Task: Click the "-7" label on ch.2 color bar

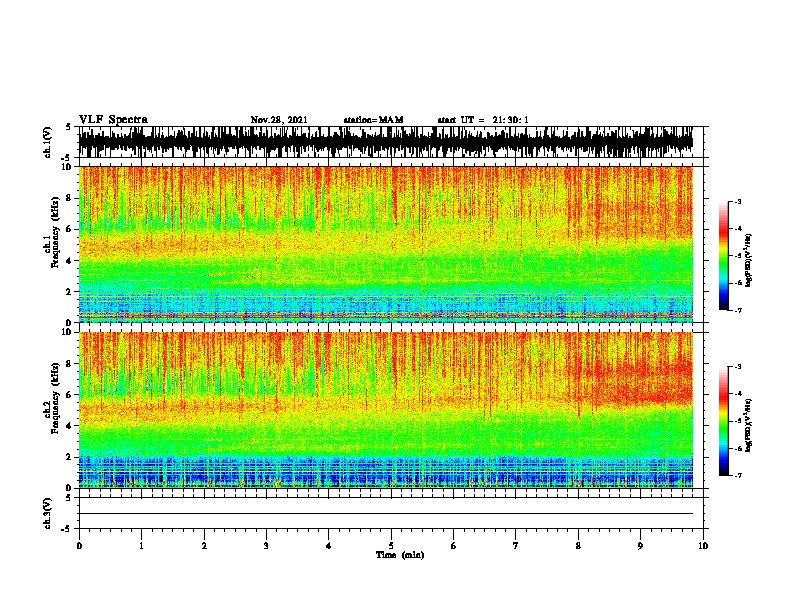Action: pyautogui.click(x=738, y=475)
